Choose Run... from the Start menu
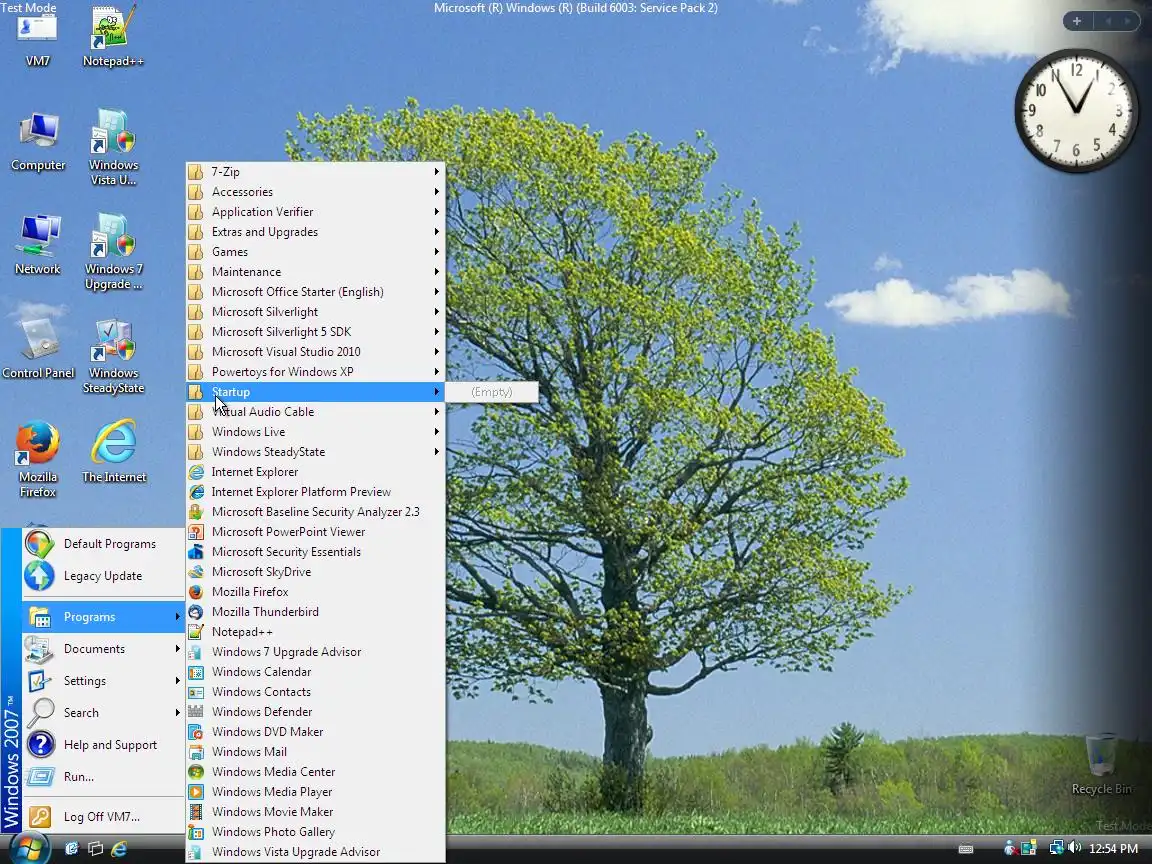The image size is (1152, 864). (103, 777)
